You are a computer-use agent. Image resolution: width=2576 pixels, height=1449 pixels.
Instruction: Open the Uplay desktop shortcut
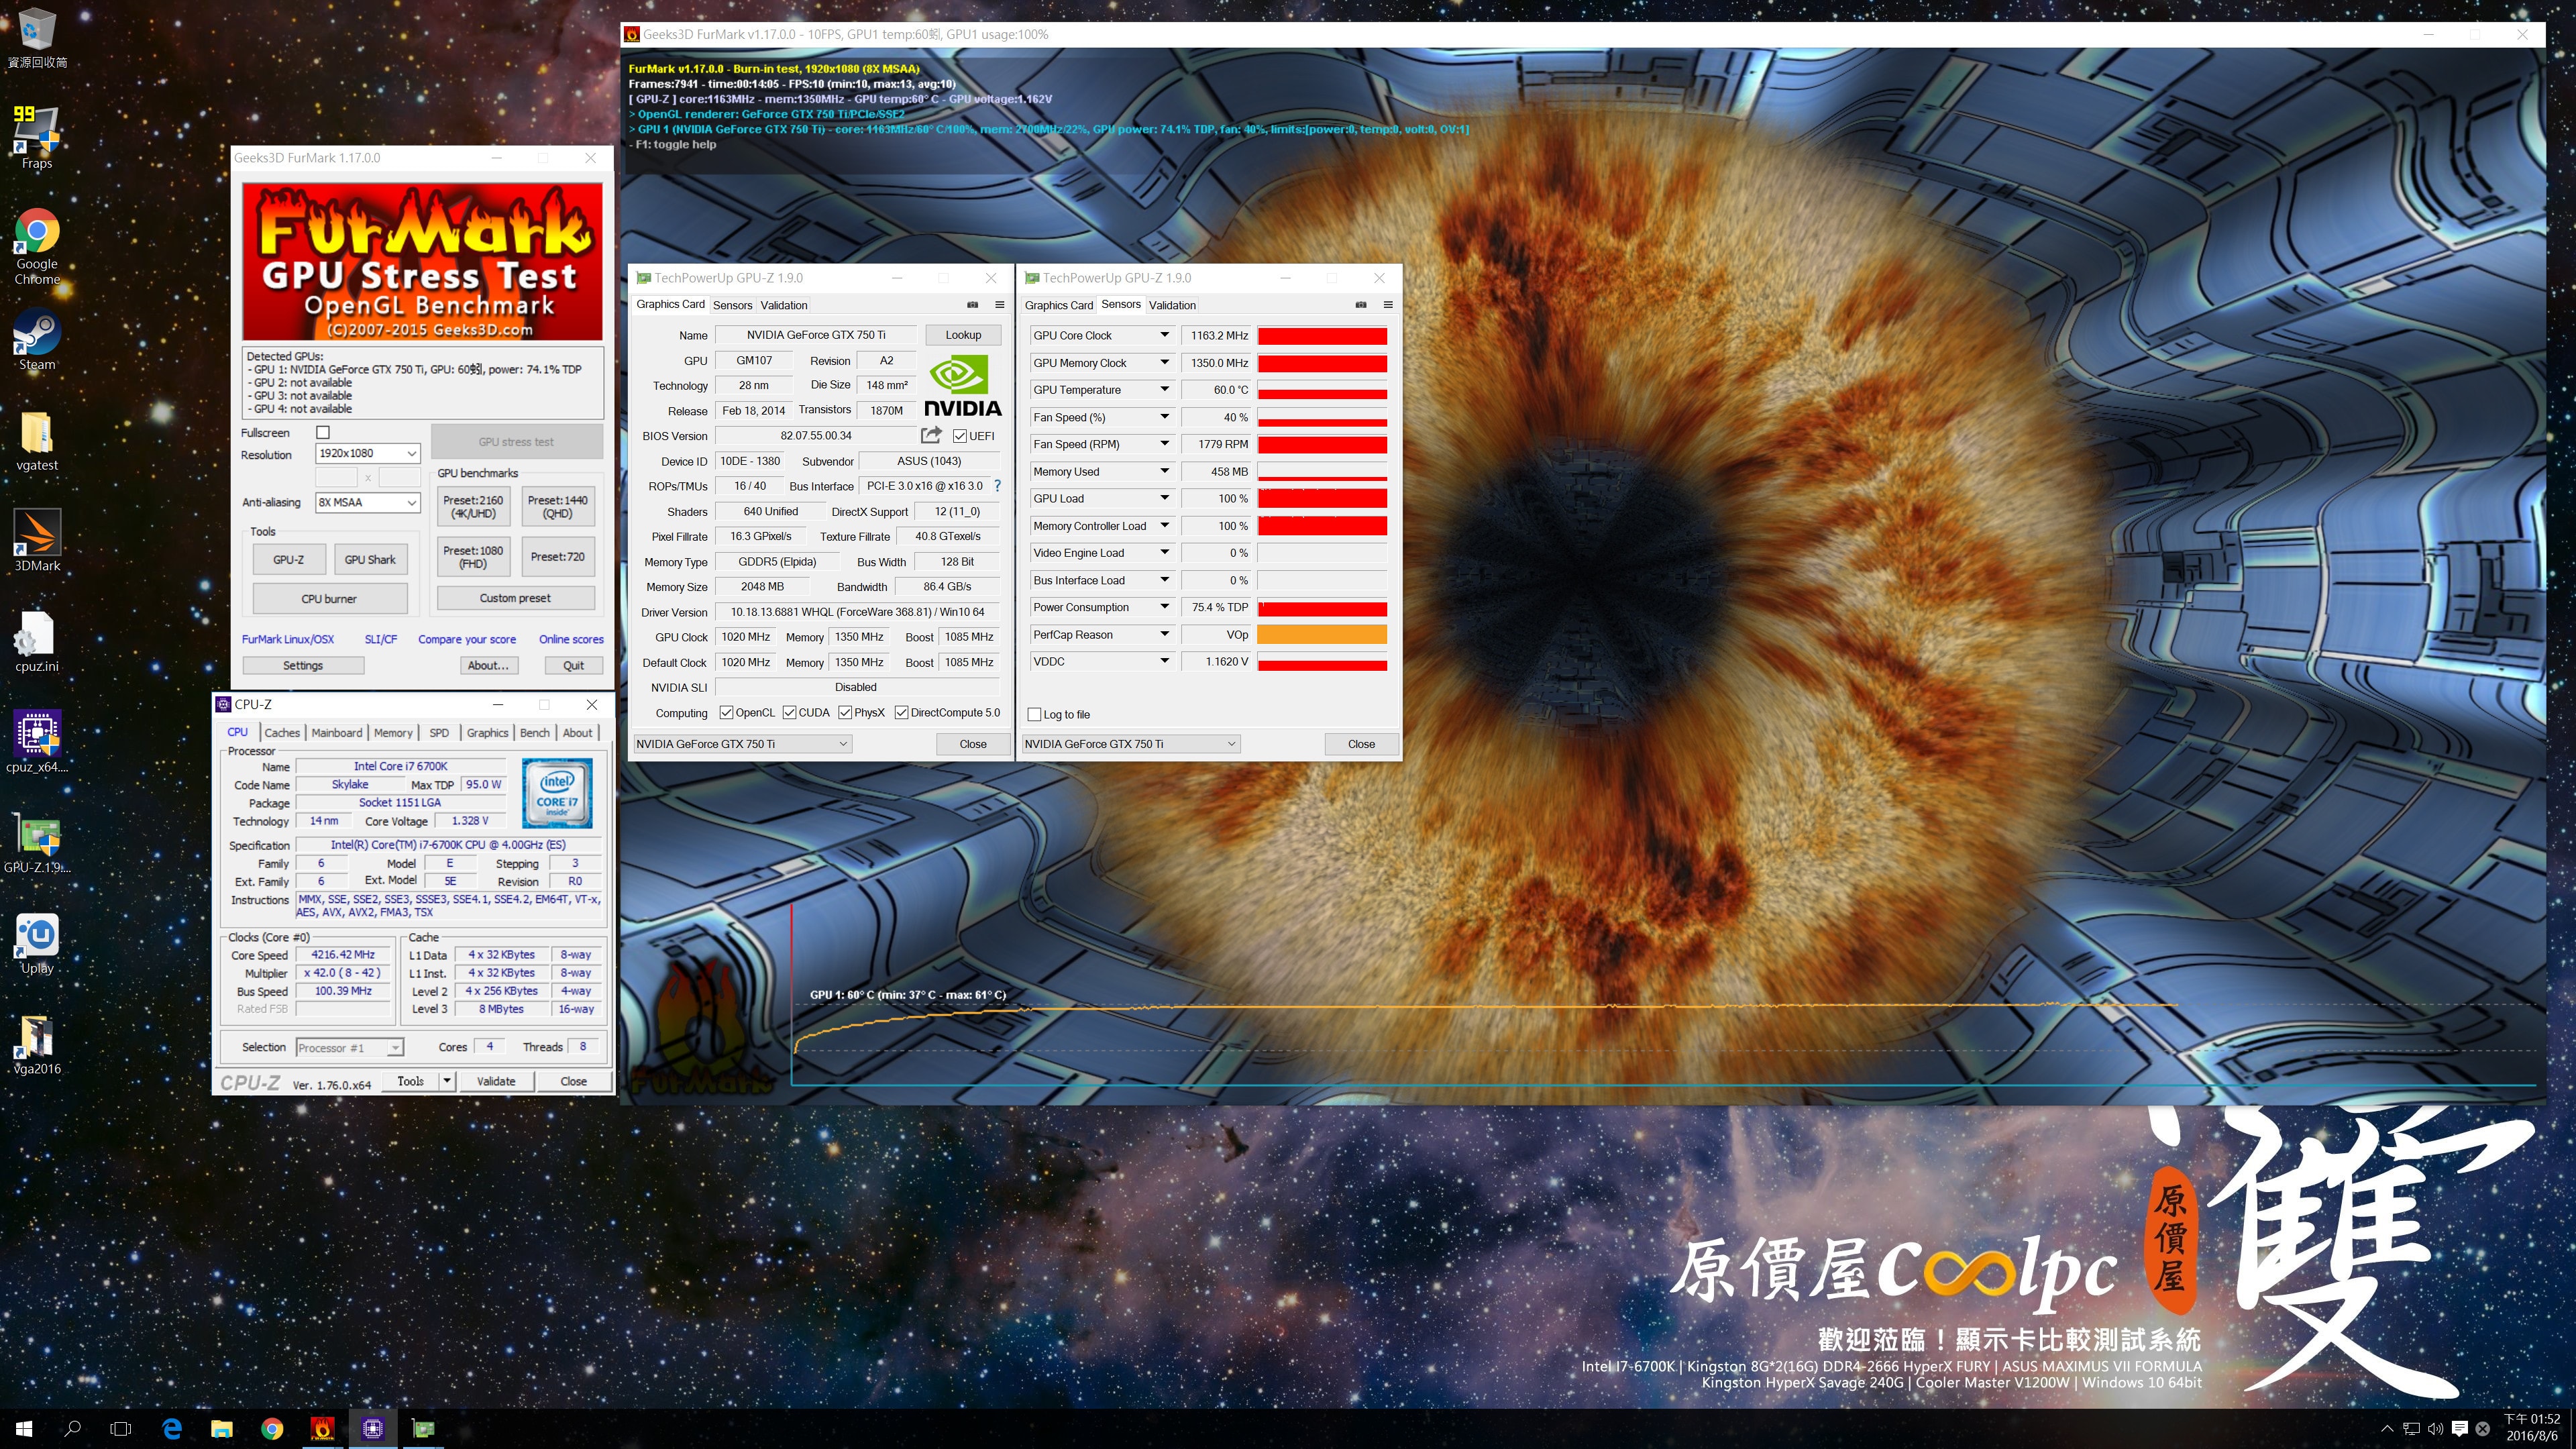tap(37, 943)
